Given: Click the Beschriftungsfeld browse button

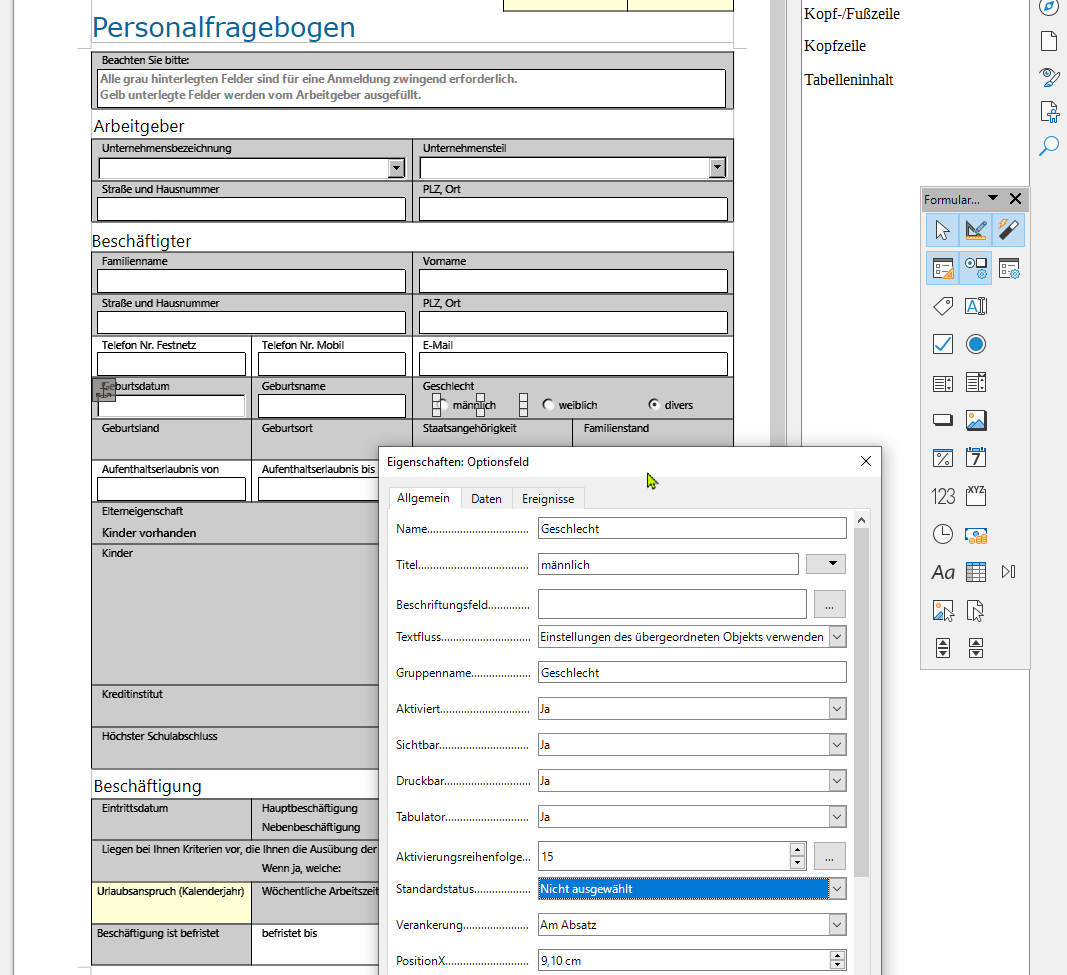Looking at the screenshot, I should point(830,604).
